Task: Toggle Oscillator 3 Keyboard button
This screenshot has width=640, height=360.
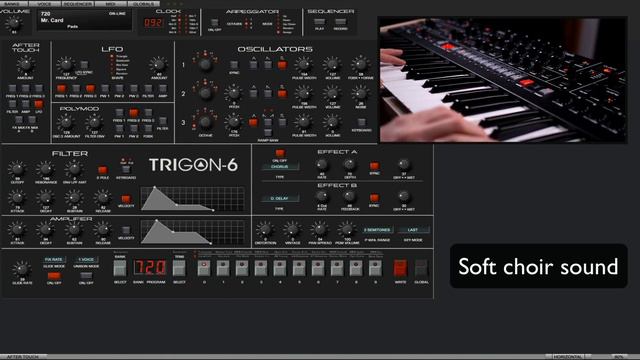Action: (x=361, y=122)
